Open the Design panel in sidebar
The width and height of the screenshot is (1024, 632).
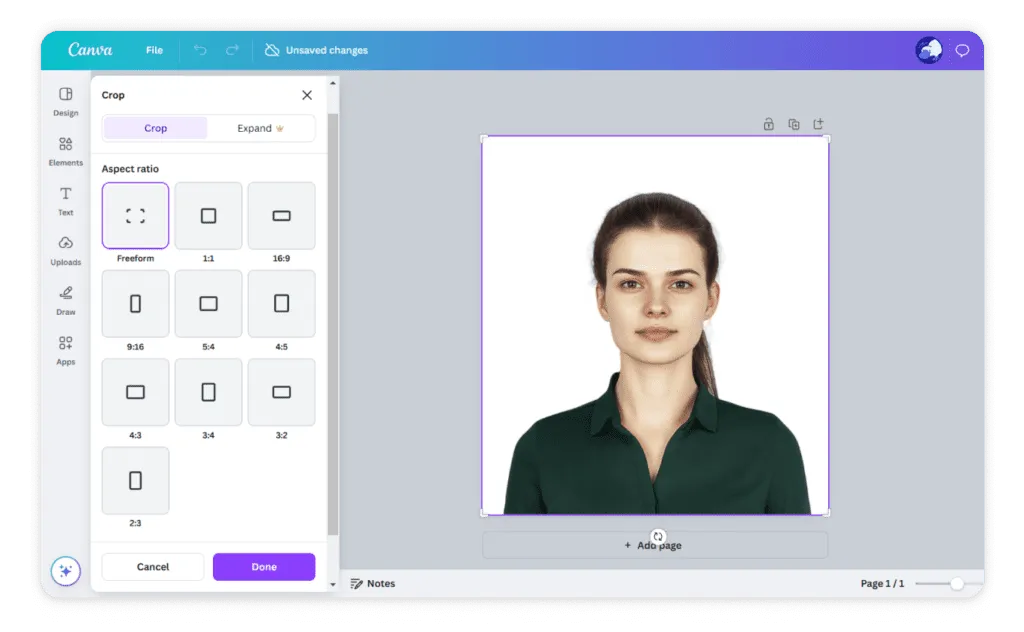pos(66,99)
